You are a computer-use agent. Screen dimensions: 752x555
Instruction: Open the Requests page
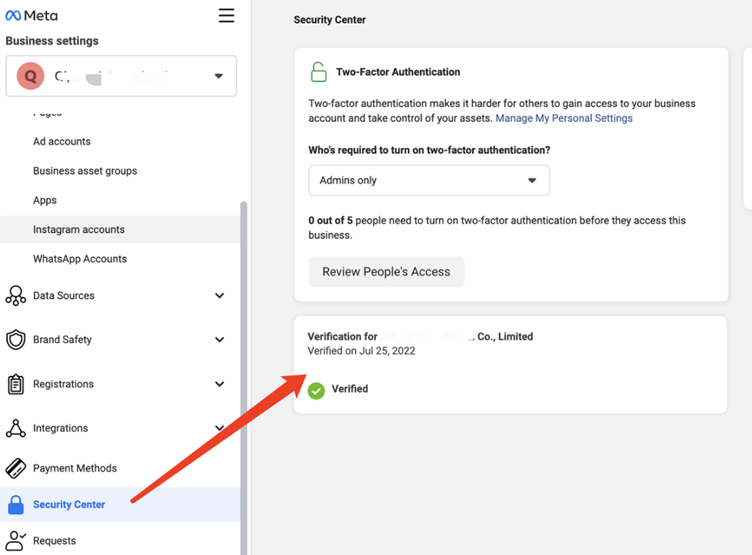[54, 541]
